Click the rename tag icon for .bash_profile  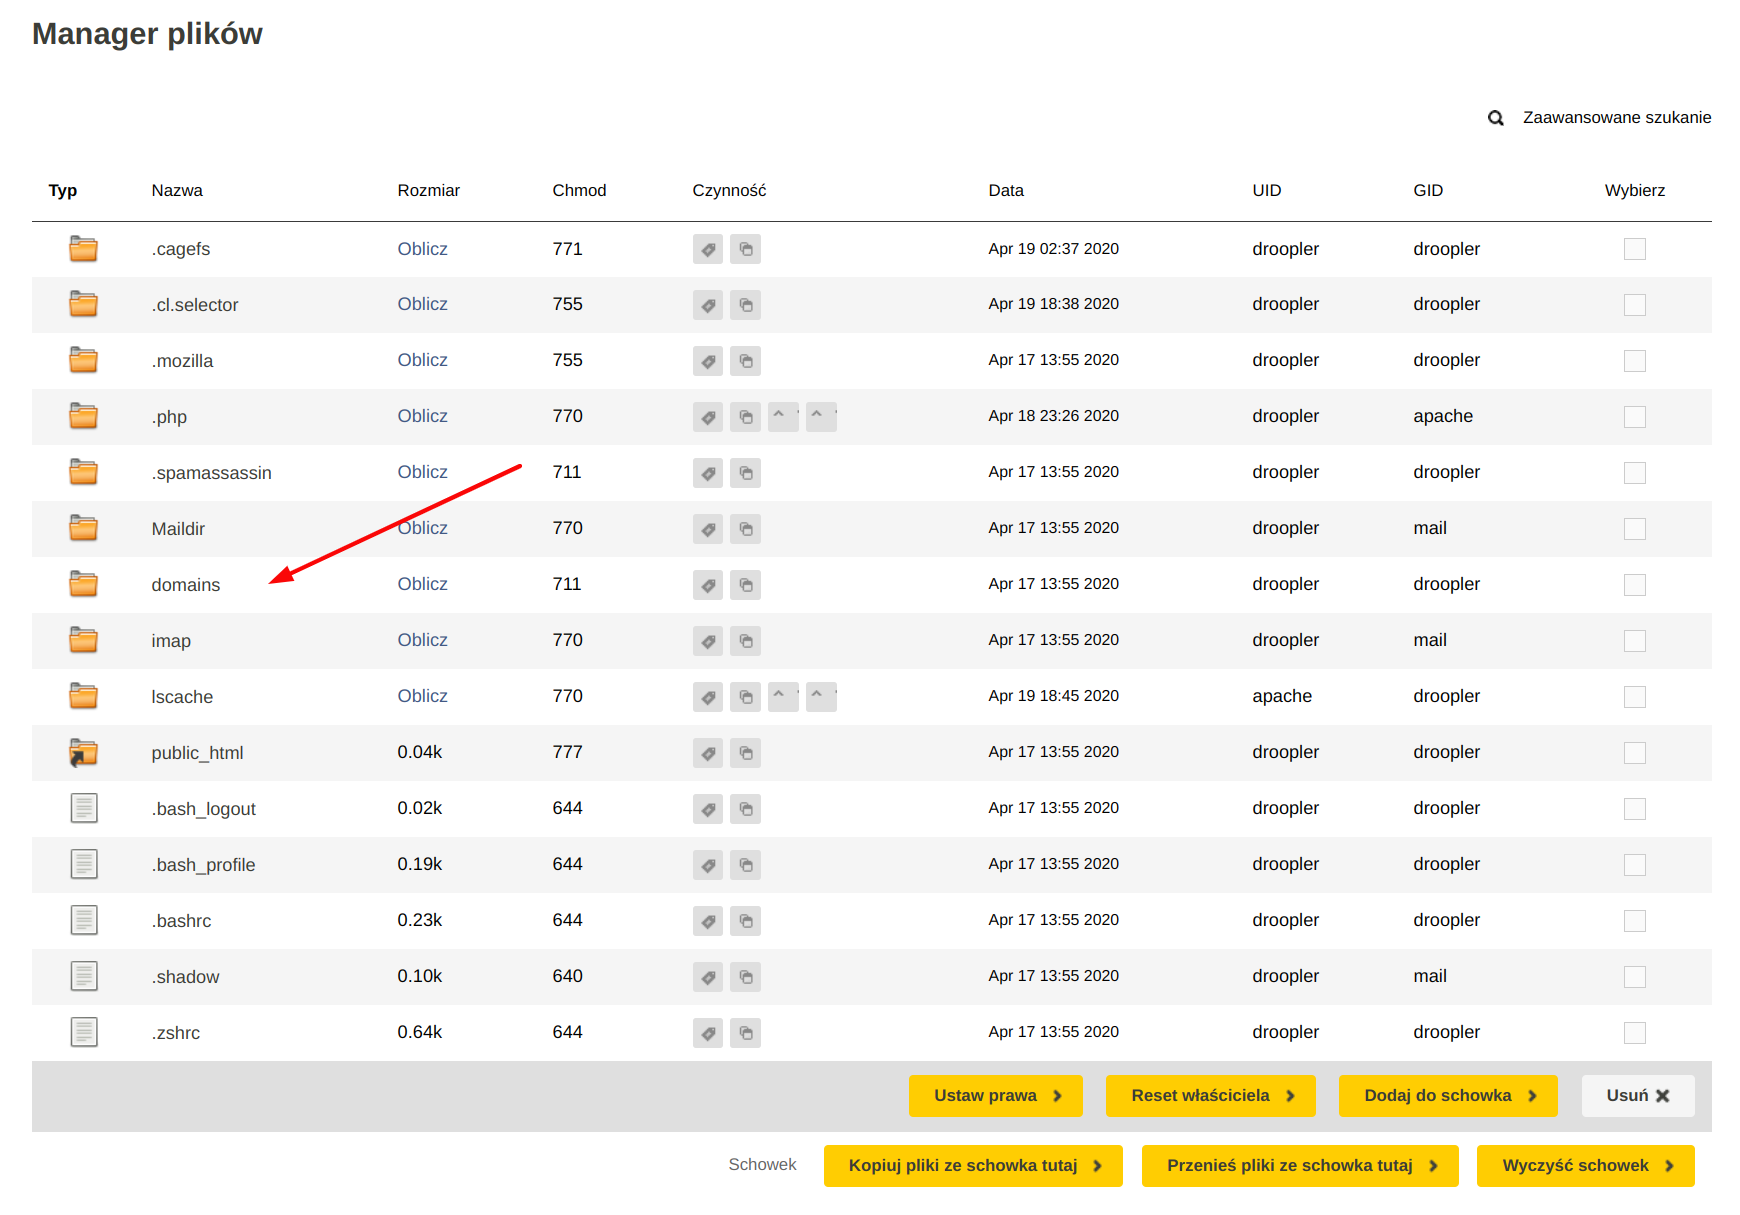click(x=708, y=865)
